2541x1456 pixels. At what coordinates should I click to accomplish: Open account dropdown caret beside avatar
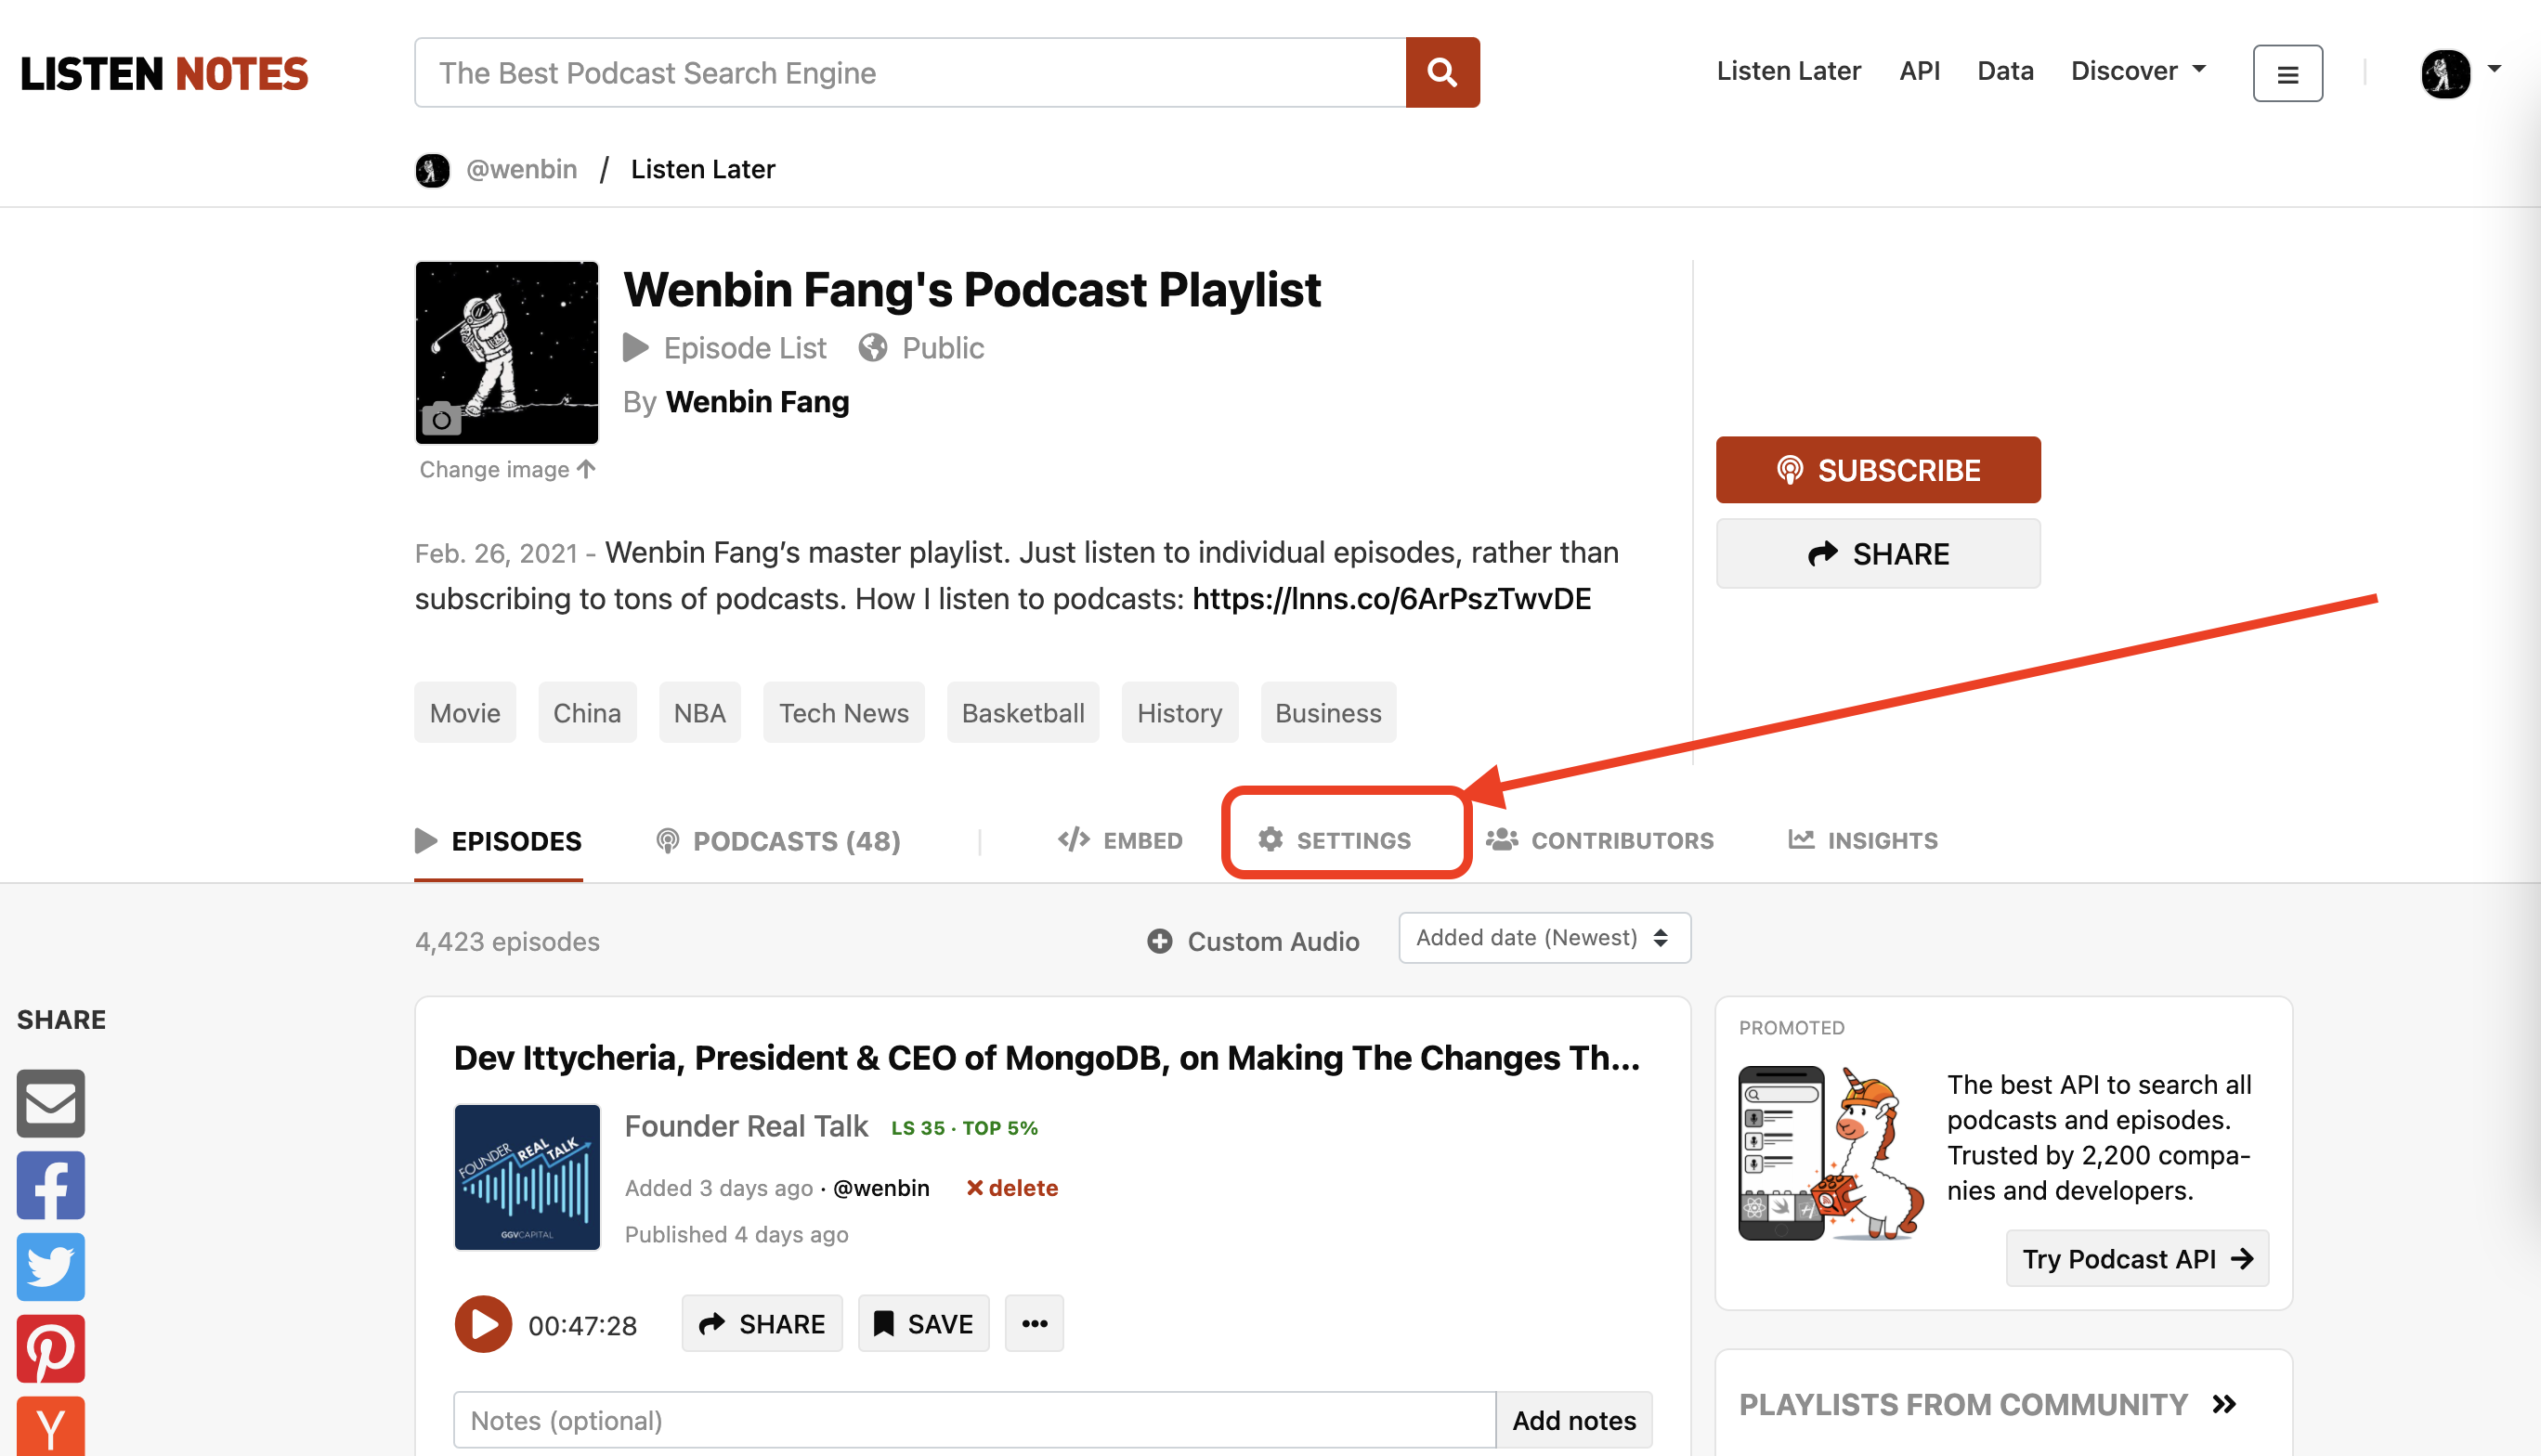point(2494,69)
